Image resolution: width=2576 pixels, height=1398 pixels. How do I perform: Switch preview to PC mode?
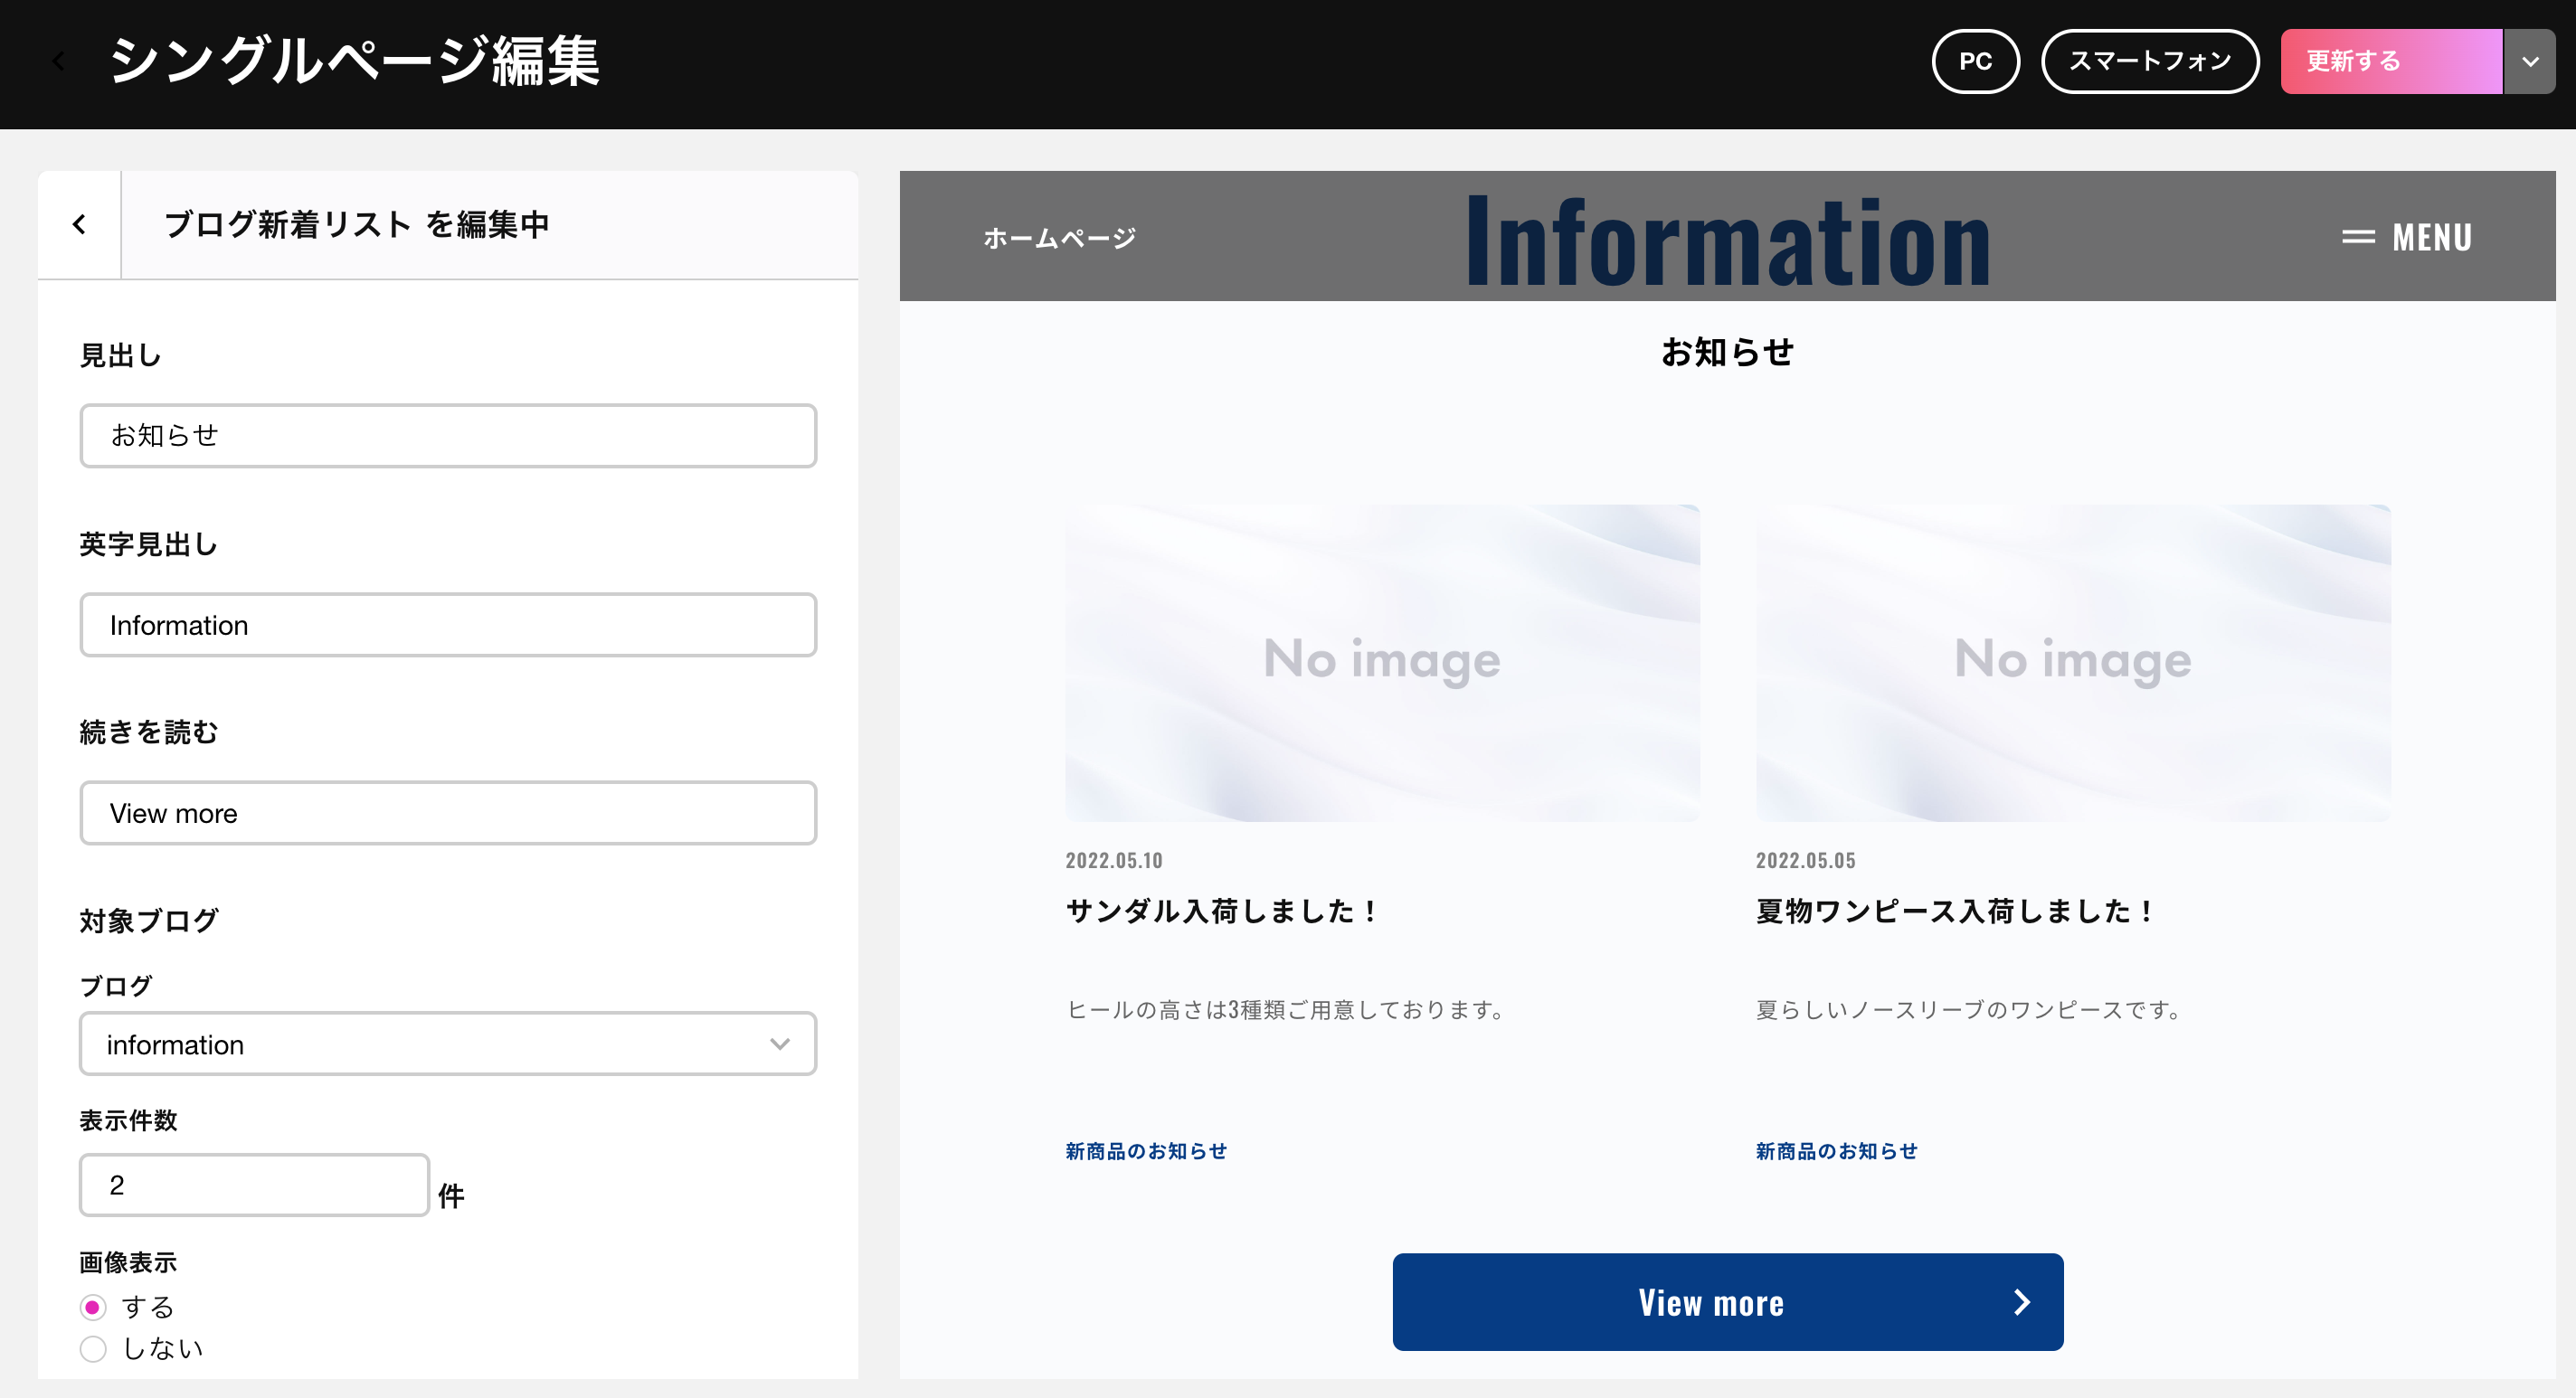tap(1975, 61)
